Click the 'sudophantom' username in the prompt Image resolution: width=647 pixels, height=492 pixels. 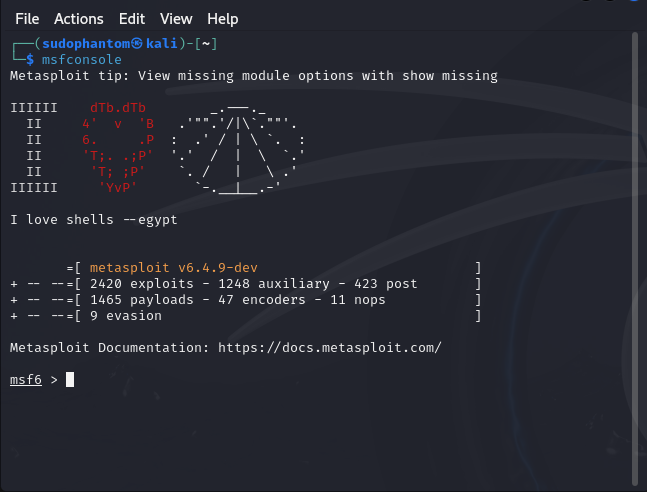click(x=86, y=44)
